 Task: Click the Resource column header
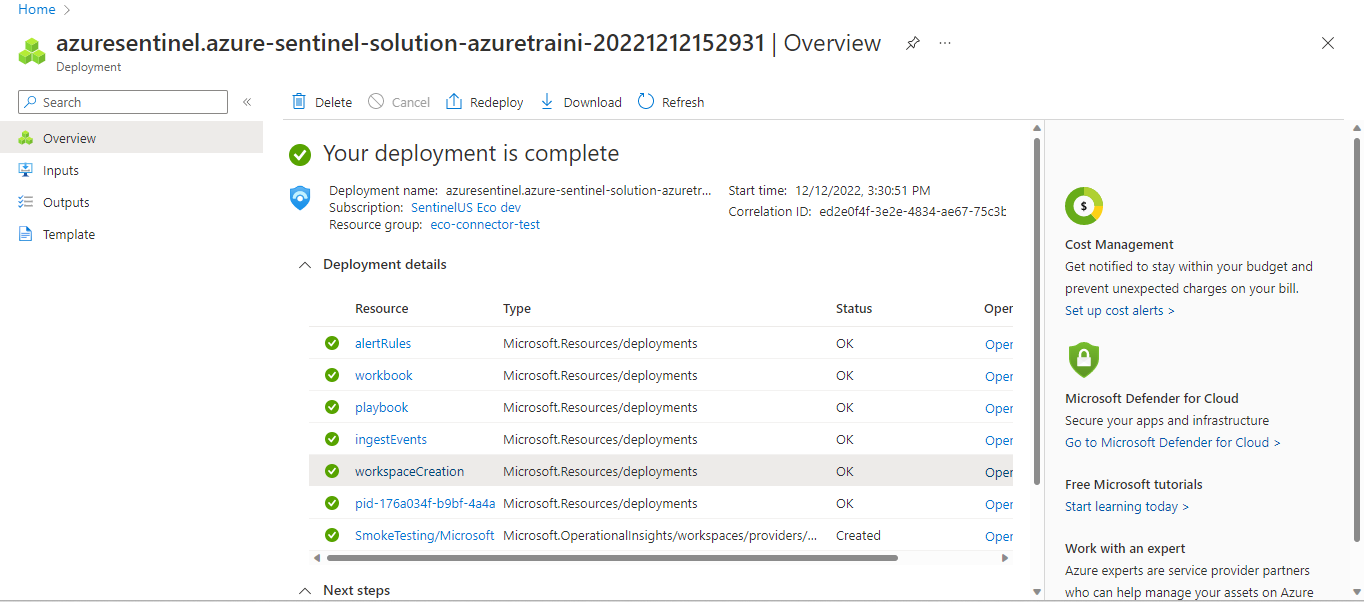pyautogui.click(x=382, y=309)
